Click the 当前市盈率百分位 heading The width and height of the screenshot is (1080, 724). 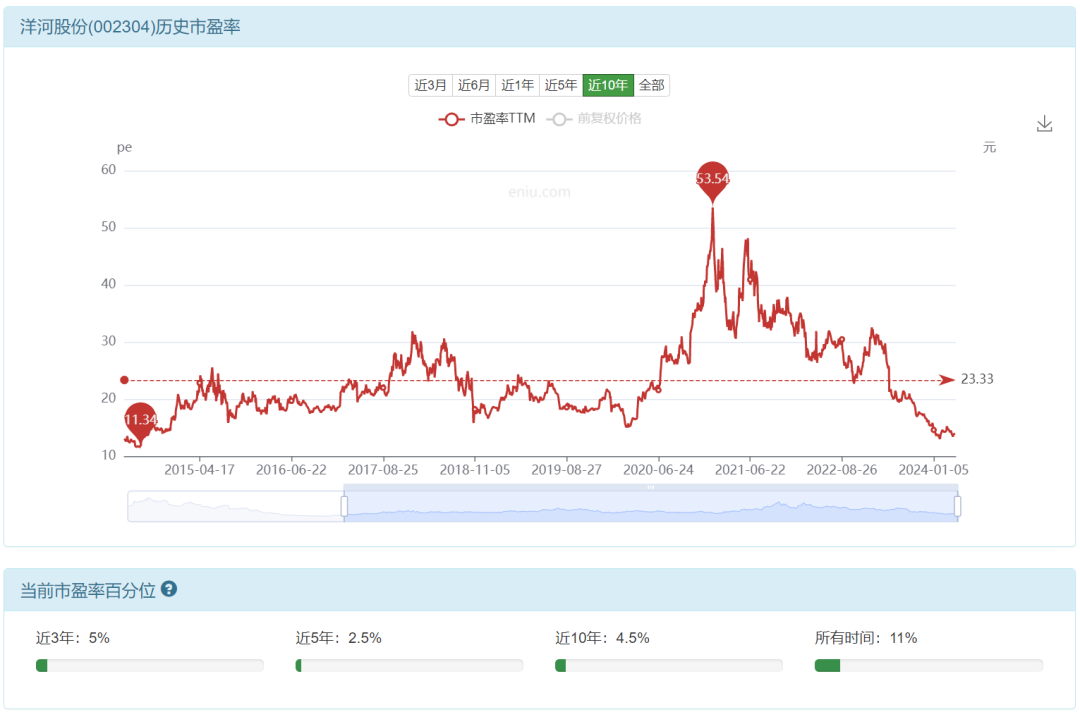click(87, 590)
